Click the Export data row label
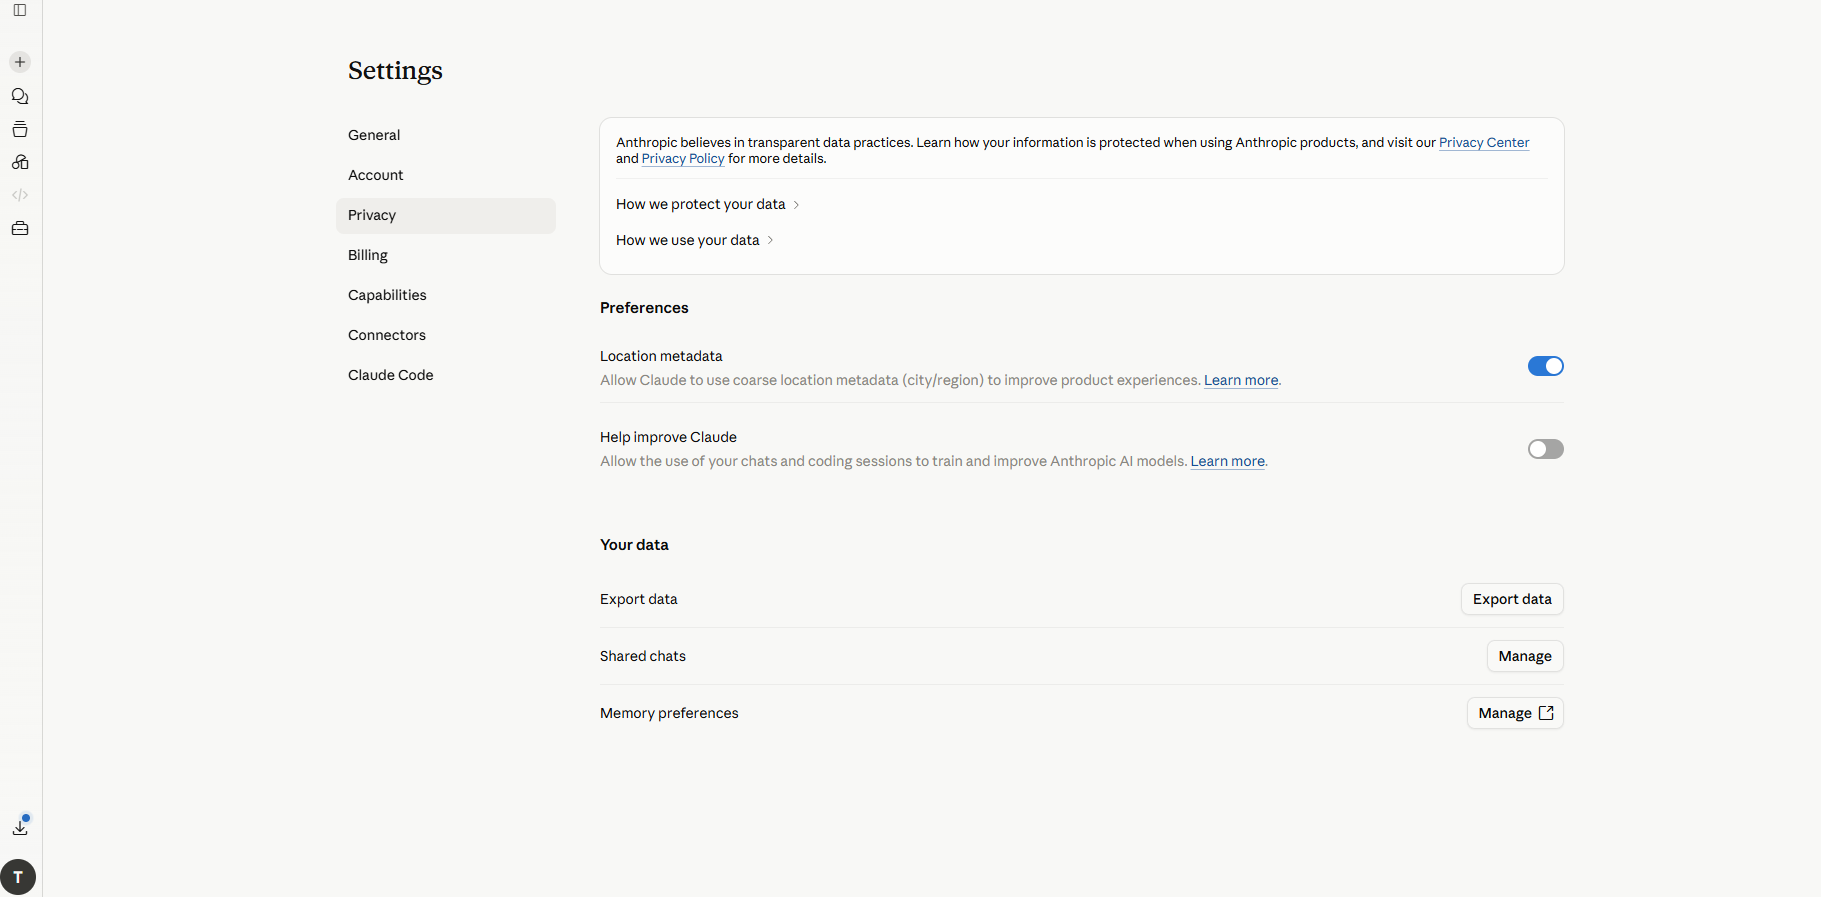The image size is (1821, 897). [x=638, y=599]
